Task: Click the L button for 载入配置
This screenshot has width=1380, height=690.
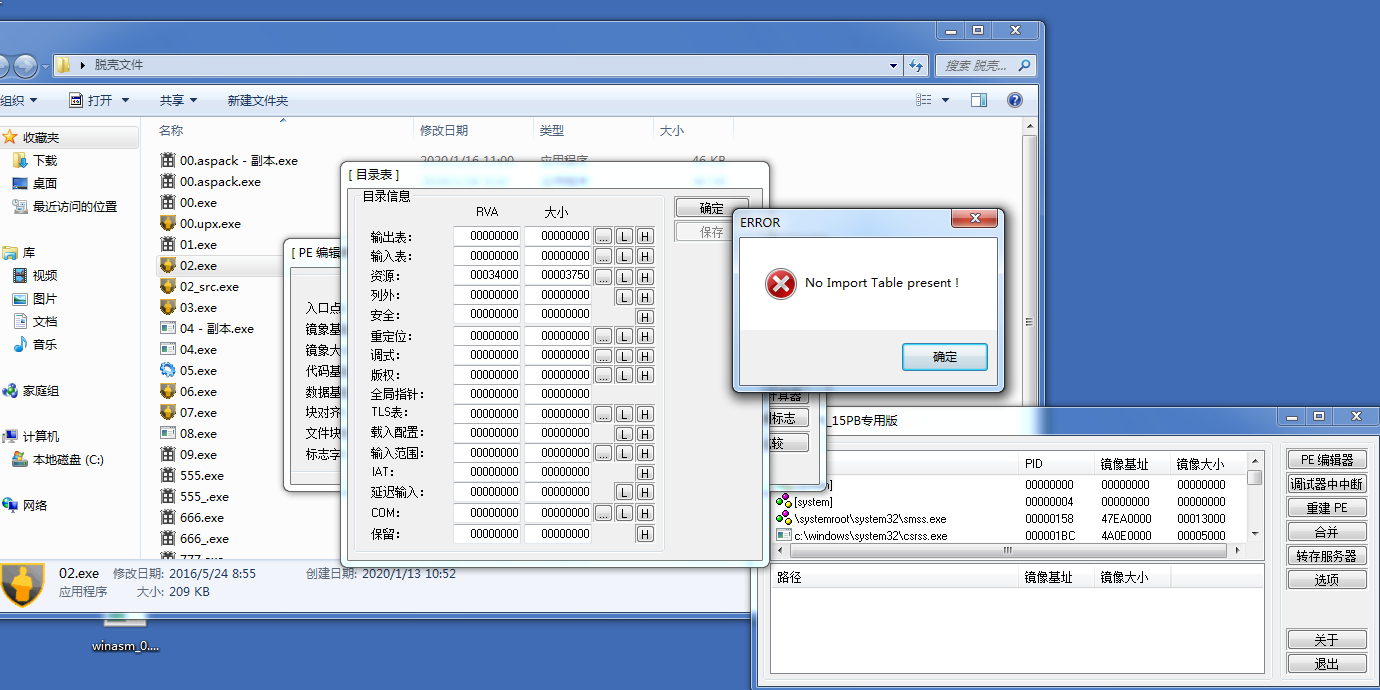Action: tap(624, 434)
